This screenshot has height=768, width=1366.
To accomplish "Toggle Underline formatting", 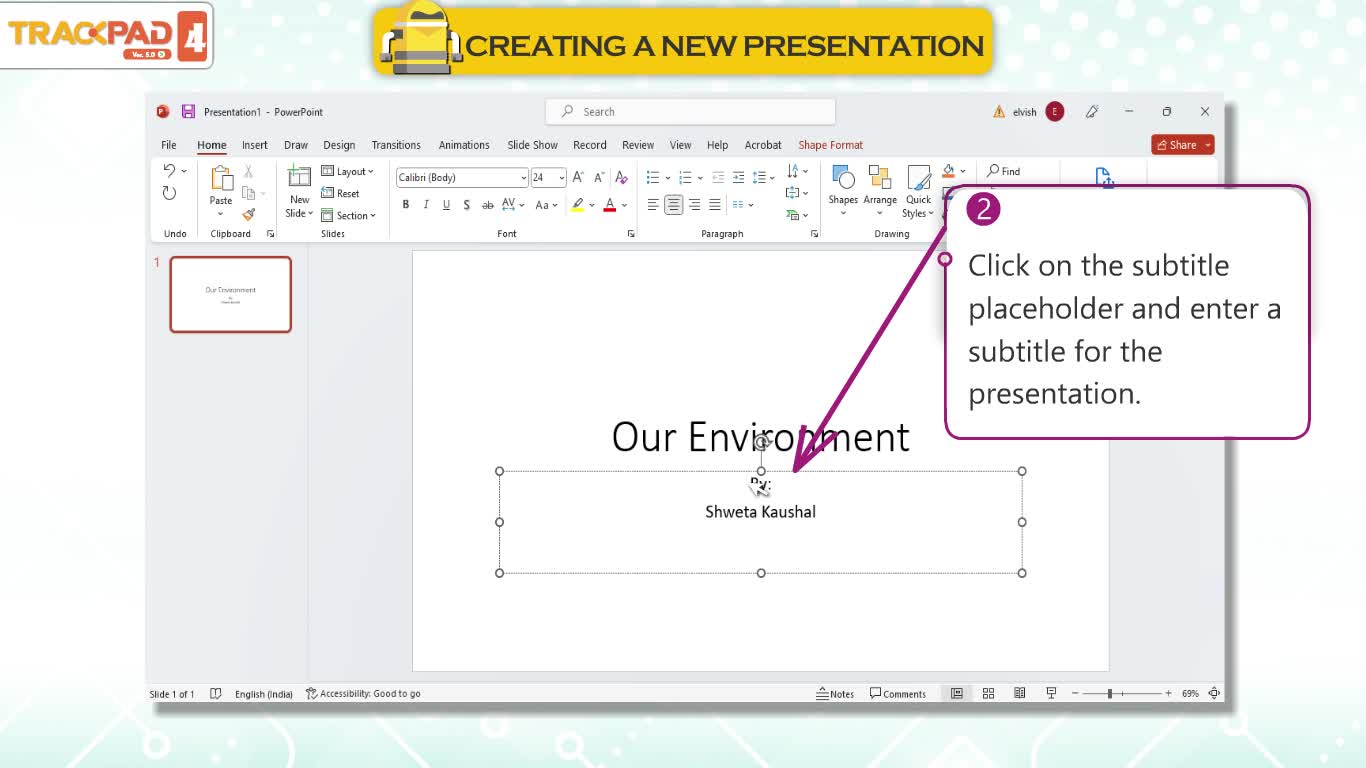I will pos(446,205).
